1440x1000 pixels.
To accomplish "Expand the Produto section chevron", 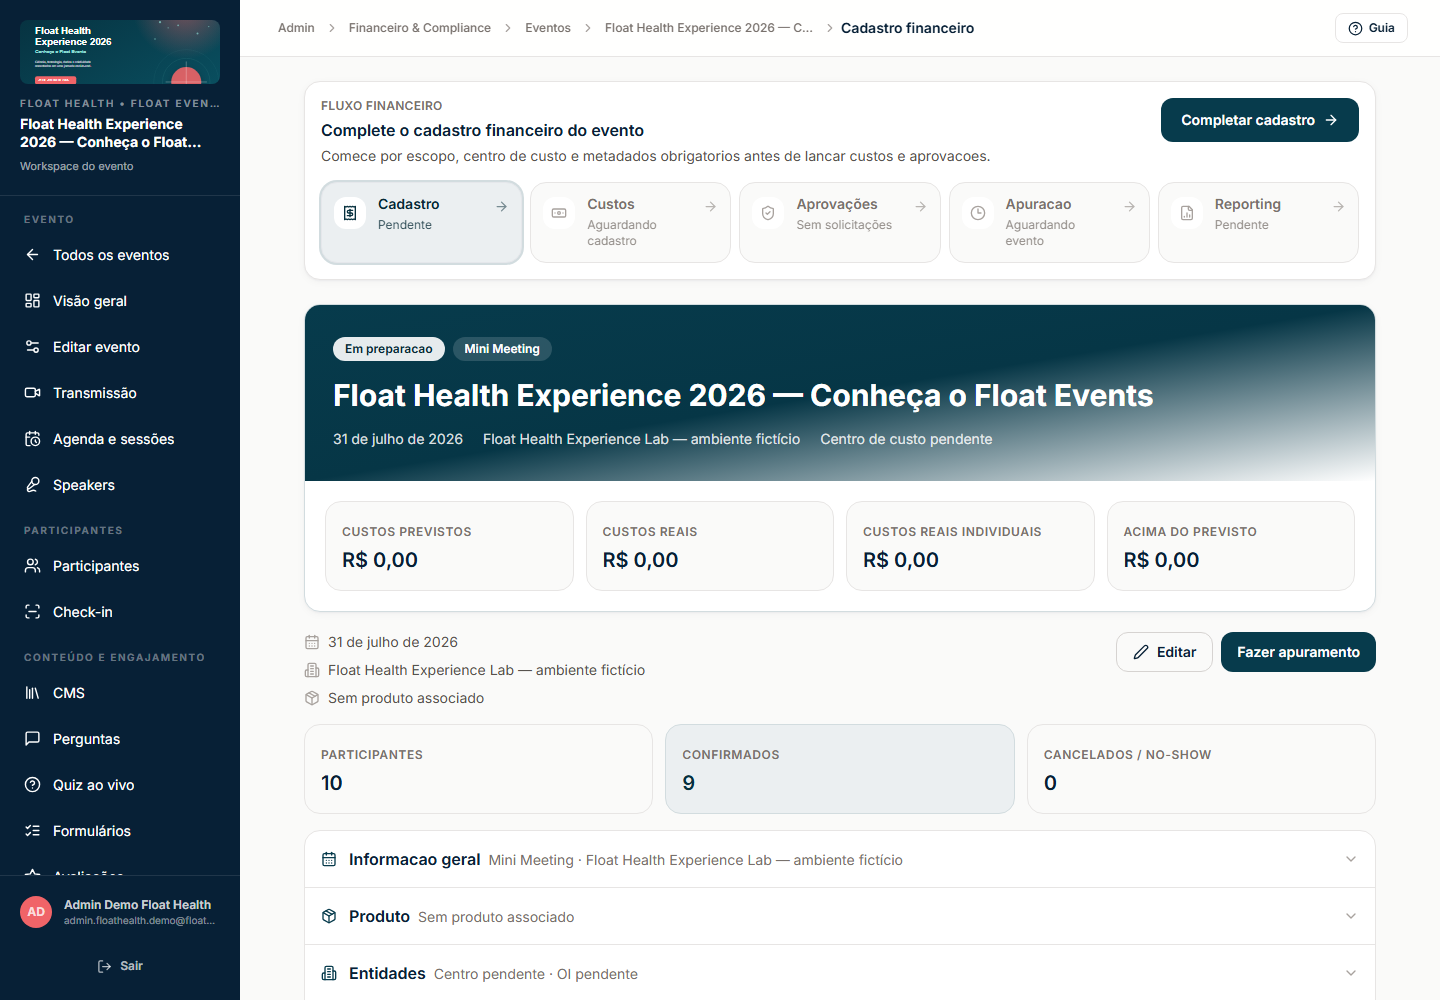I will pos(1351,916).
